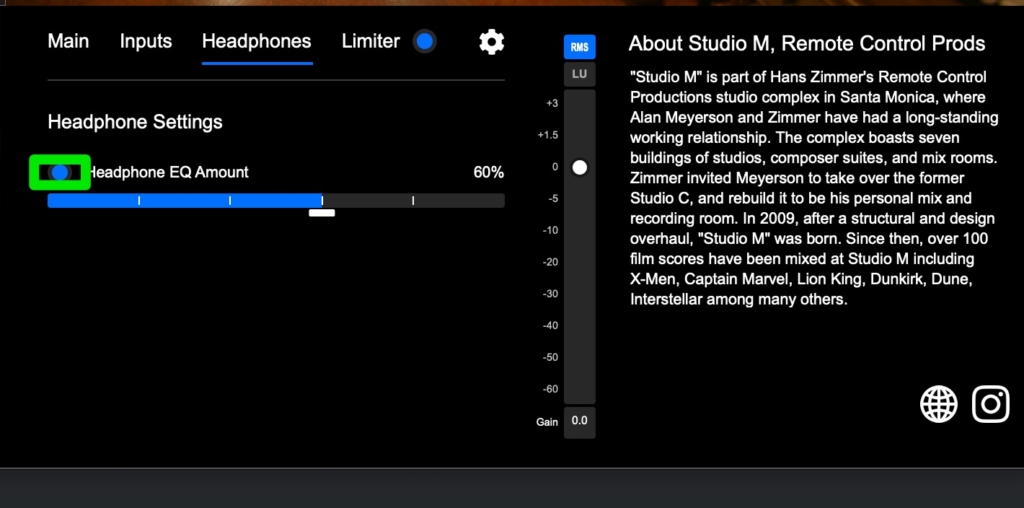Click the About Studio M heading
This screenshot has height=508, width=1024.
pyautogui.click(x=806, y=44)
